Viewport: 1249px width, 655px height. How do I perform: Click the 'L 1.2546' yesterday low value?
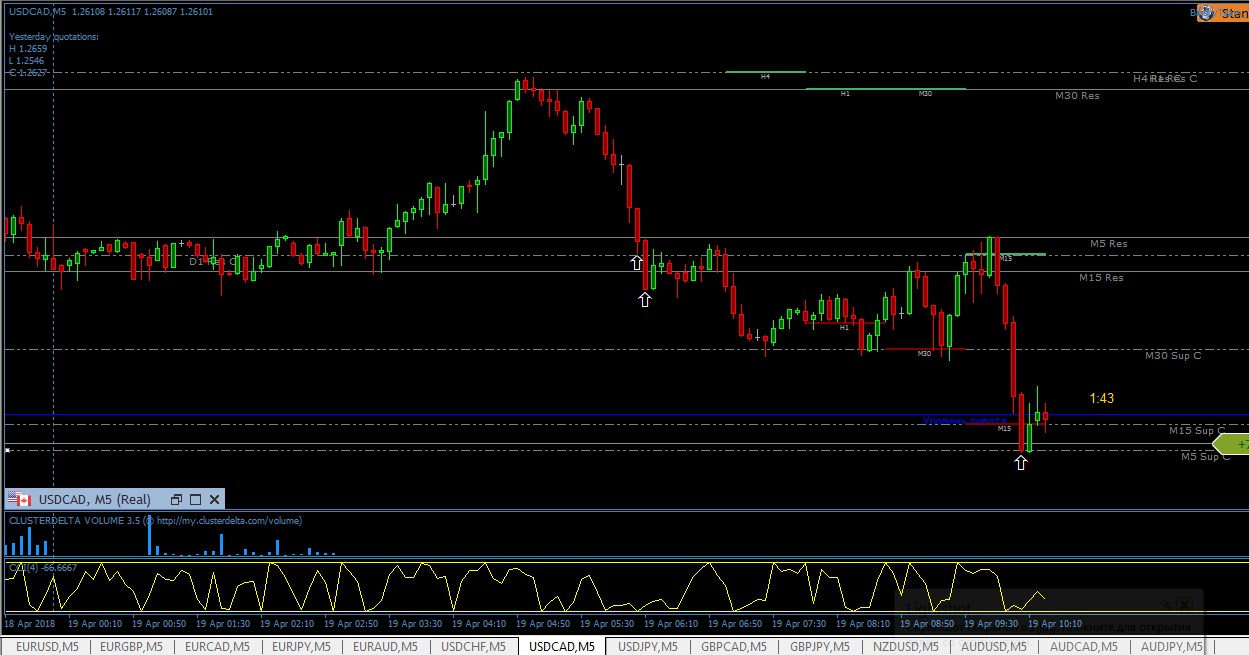click(x=28, y=61)
